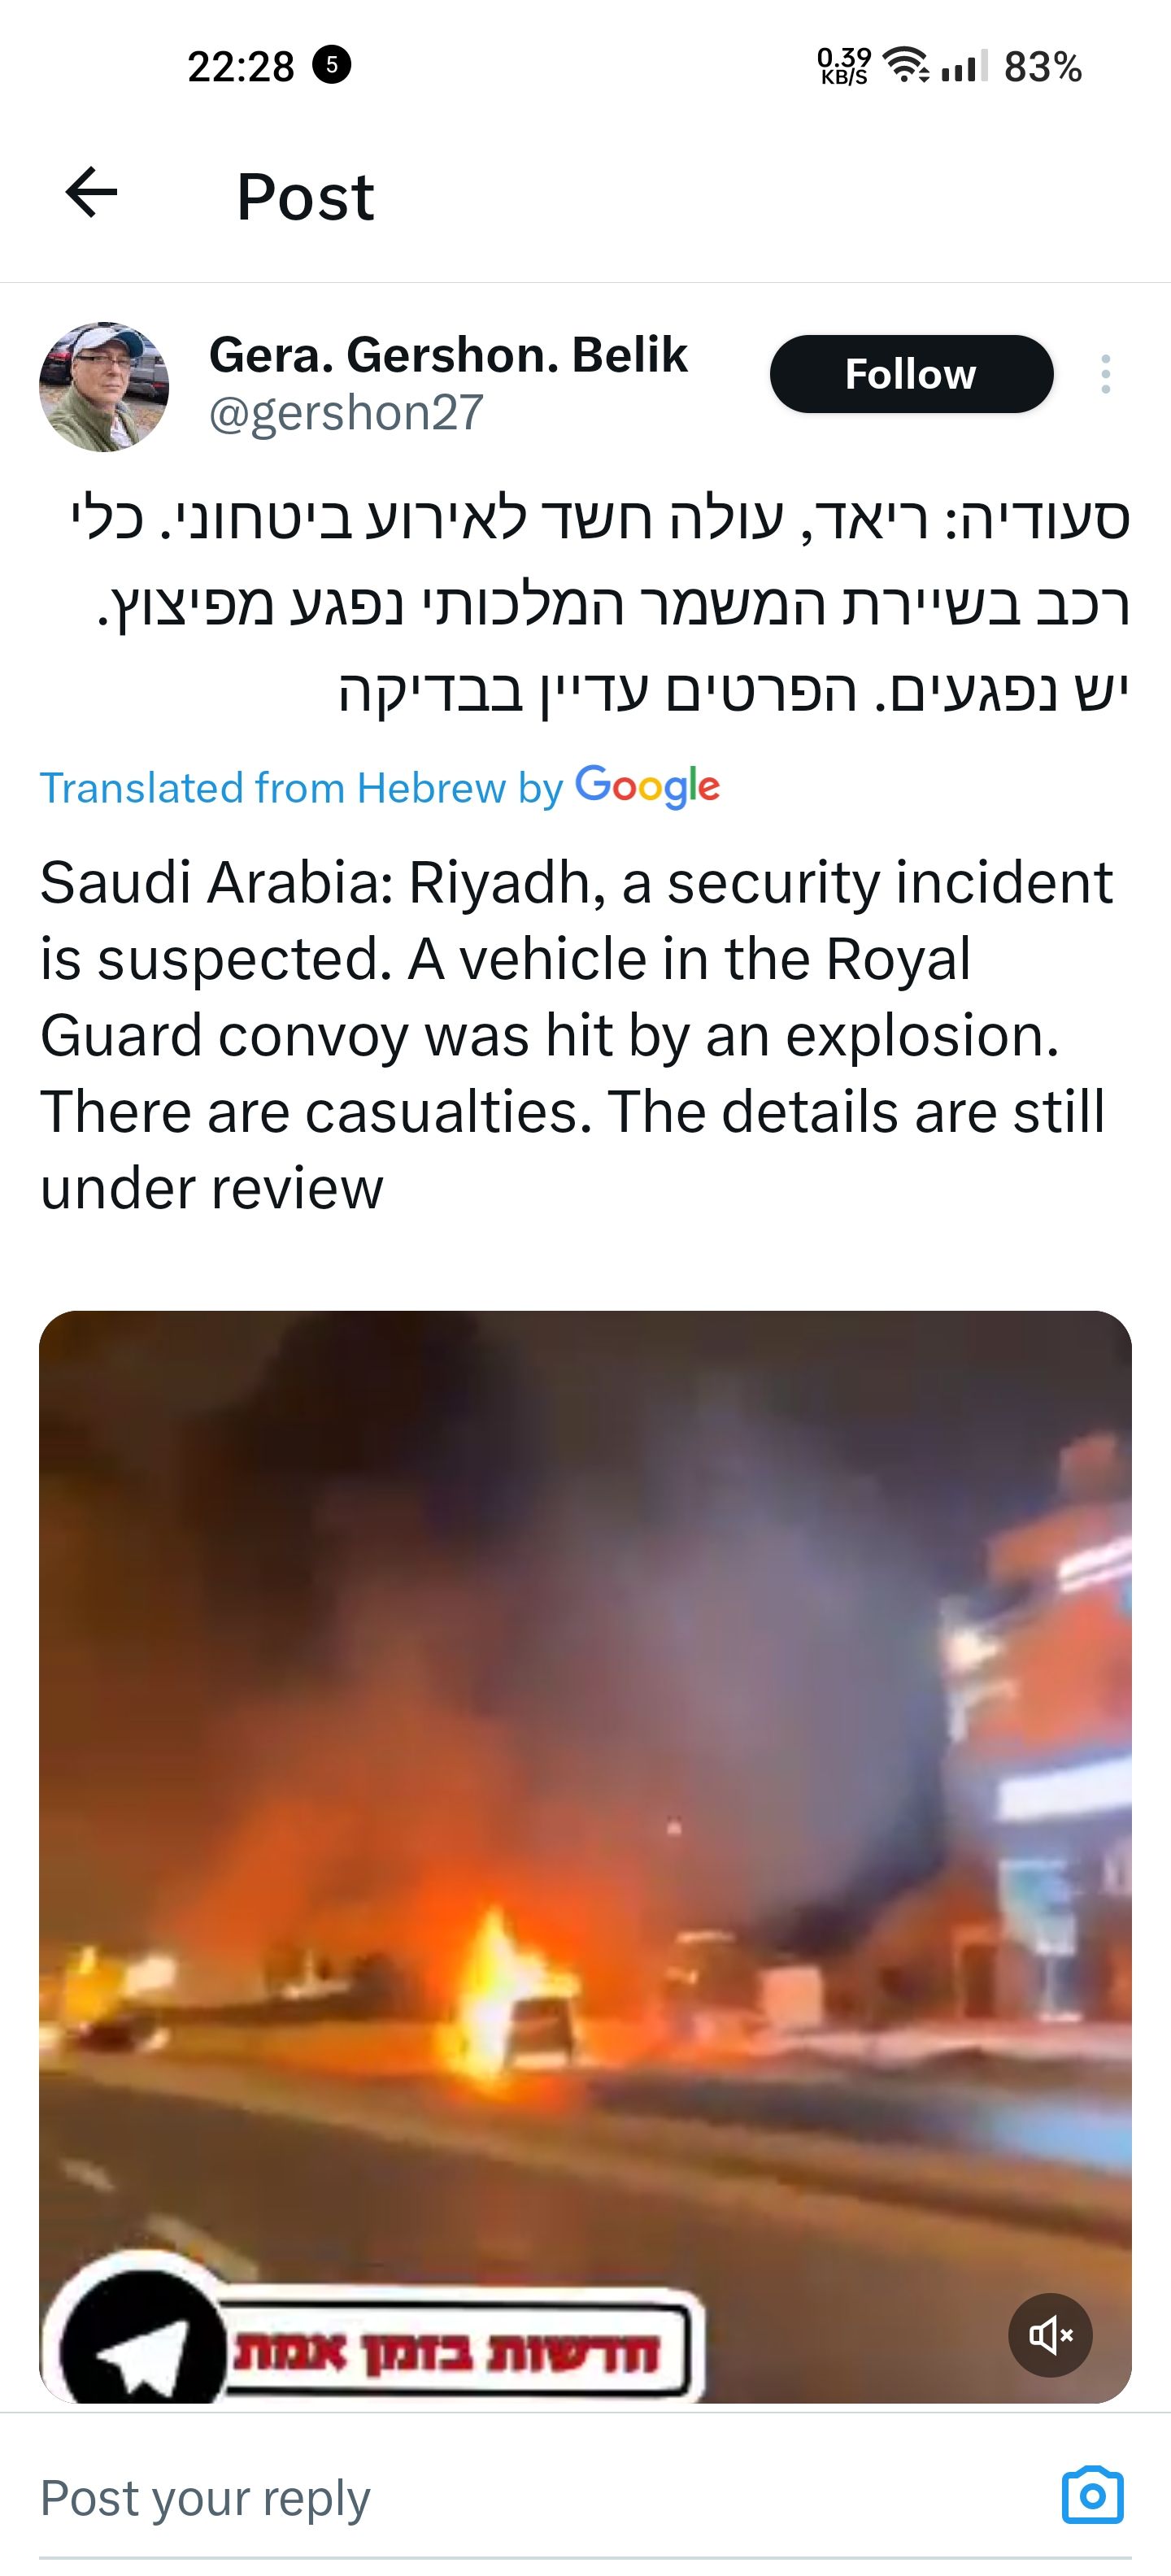The image size is (1171, 2576).
Task: Tap 'Translated from Hebrew by Google' link
Action: click(x=380, y=788)
